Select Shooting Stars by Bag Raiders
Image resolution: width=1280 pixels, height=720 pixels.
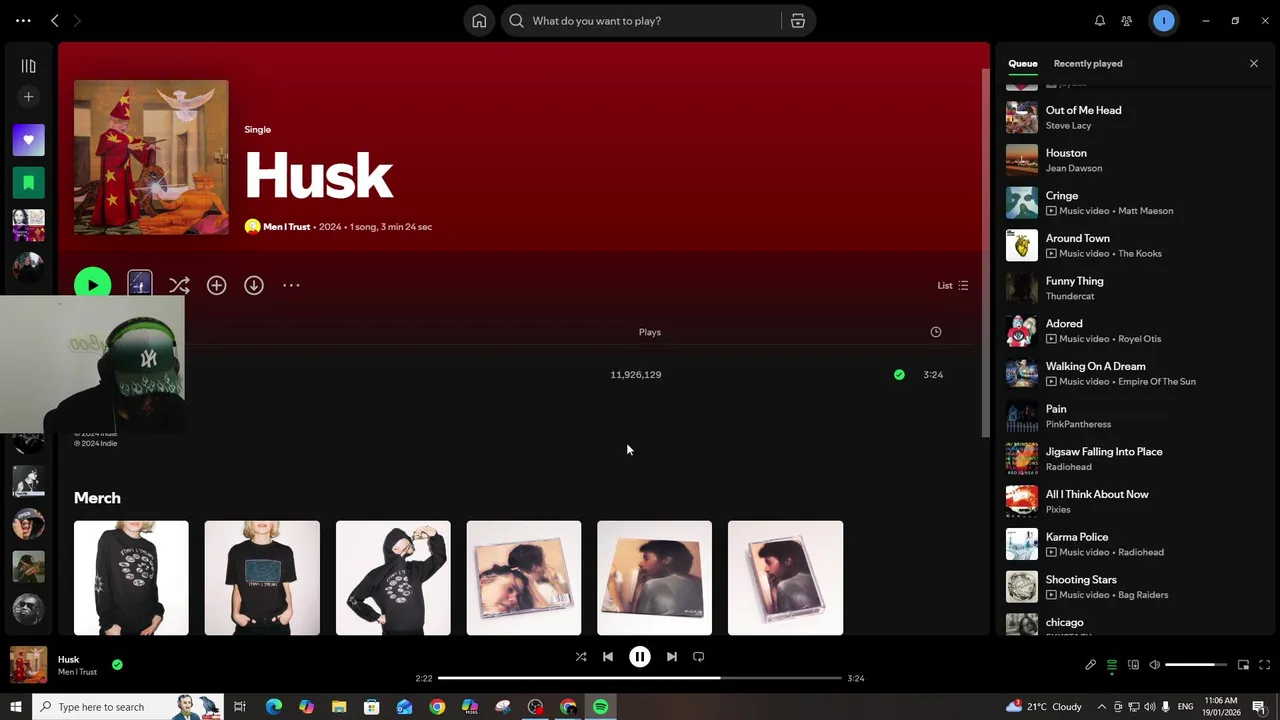pos(1135,587)
